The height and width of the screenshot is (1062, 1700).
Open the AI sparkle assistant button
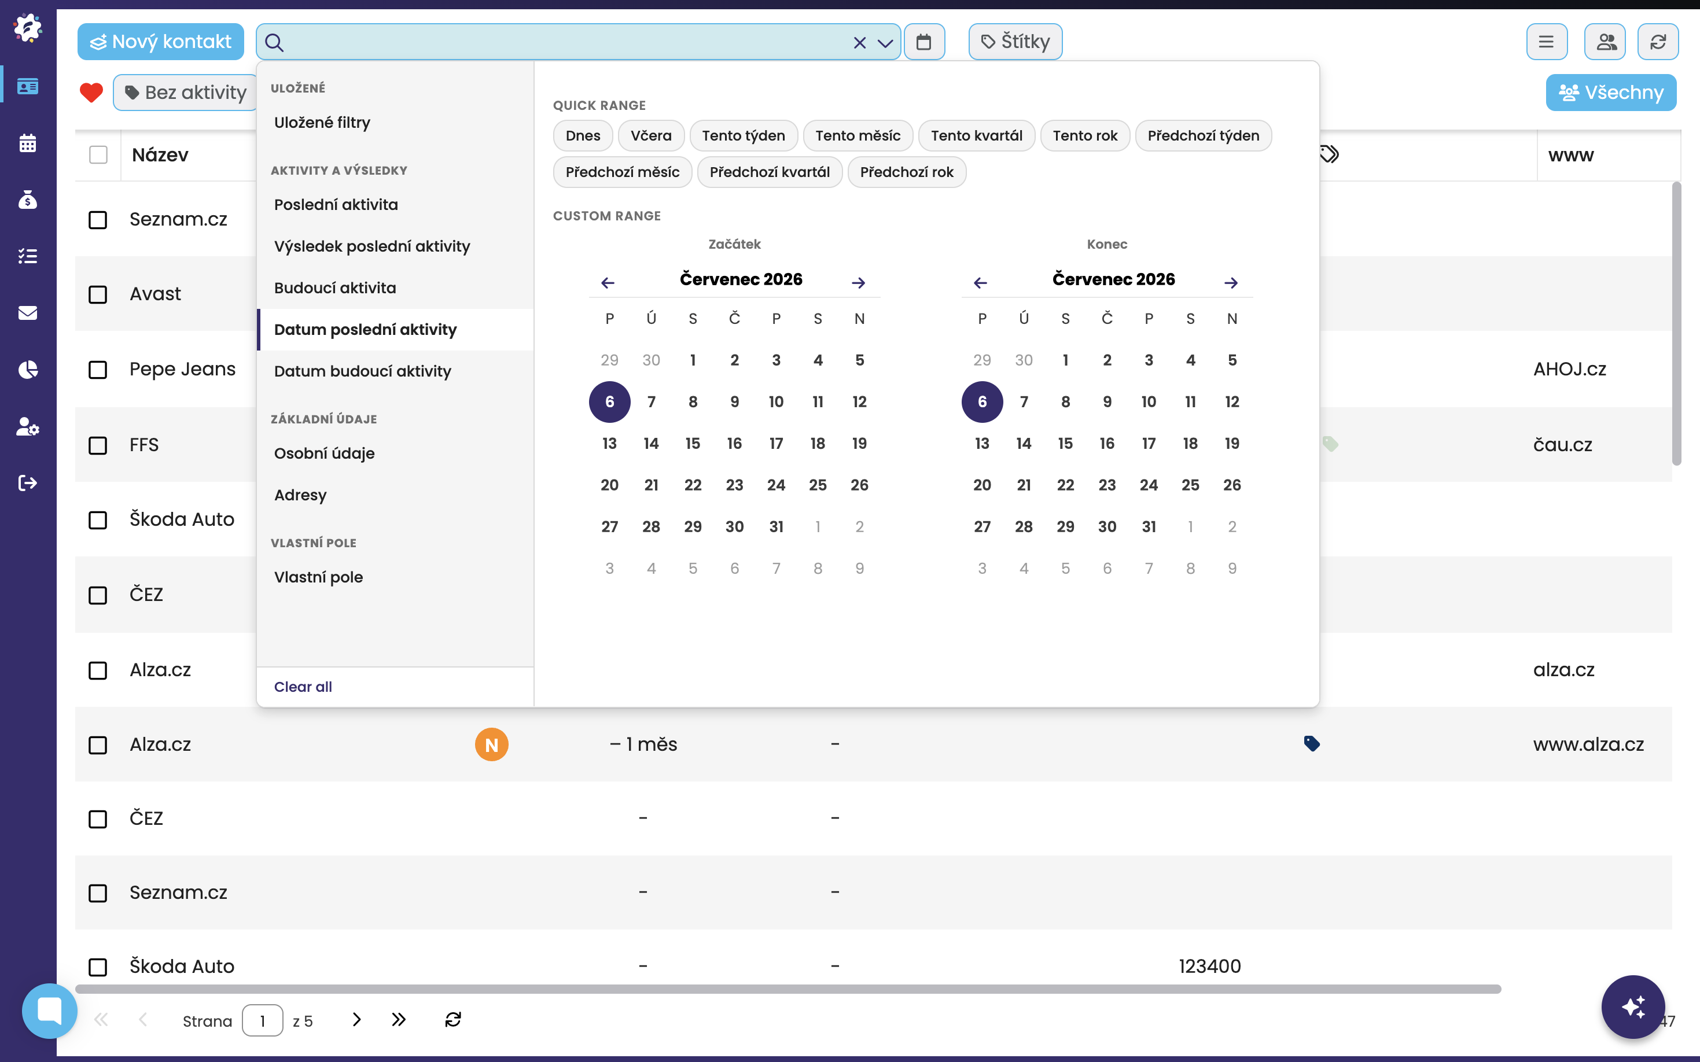1633,1007
